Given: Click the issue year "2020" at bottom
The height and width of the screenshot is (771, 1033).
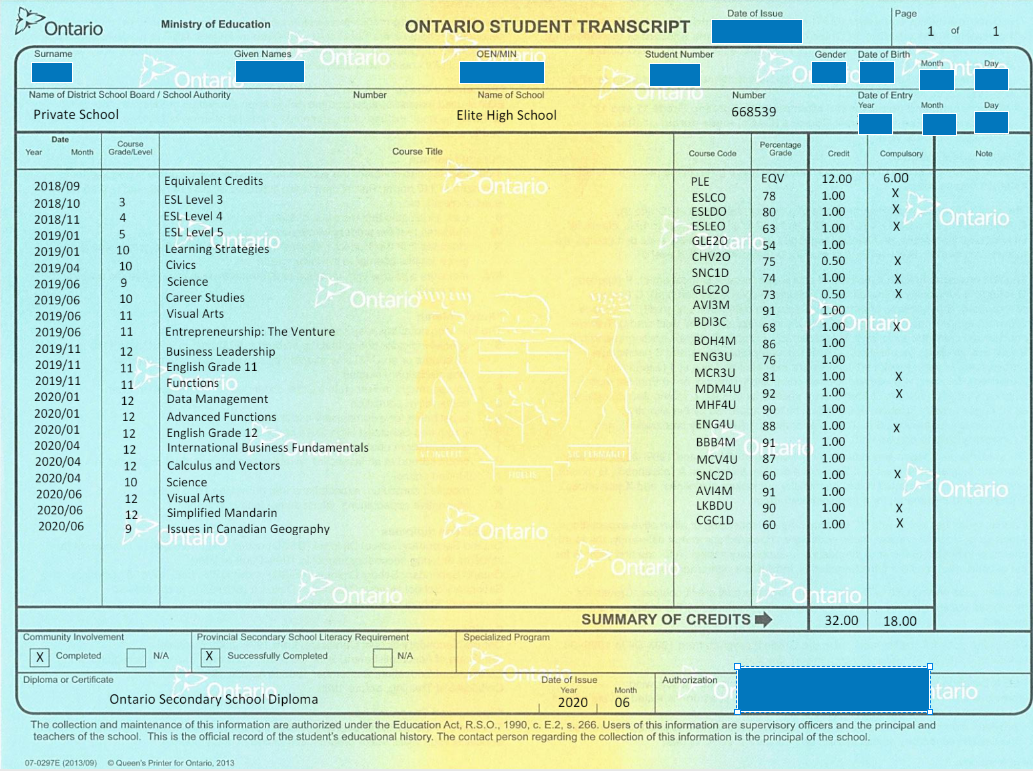Looking at the screenshot, I should pyautogui.click(x=572, y=702).
